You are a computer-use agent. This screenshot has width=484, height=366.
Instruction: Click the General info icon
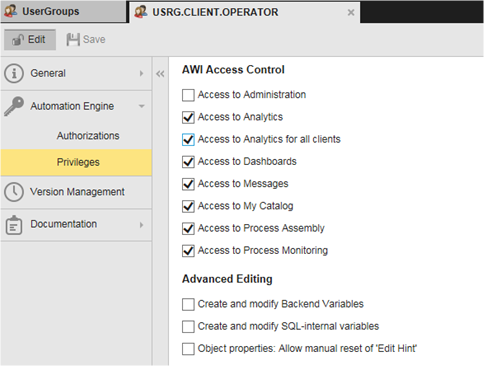click(14, 73)
